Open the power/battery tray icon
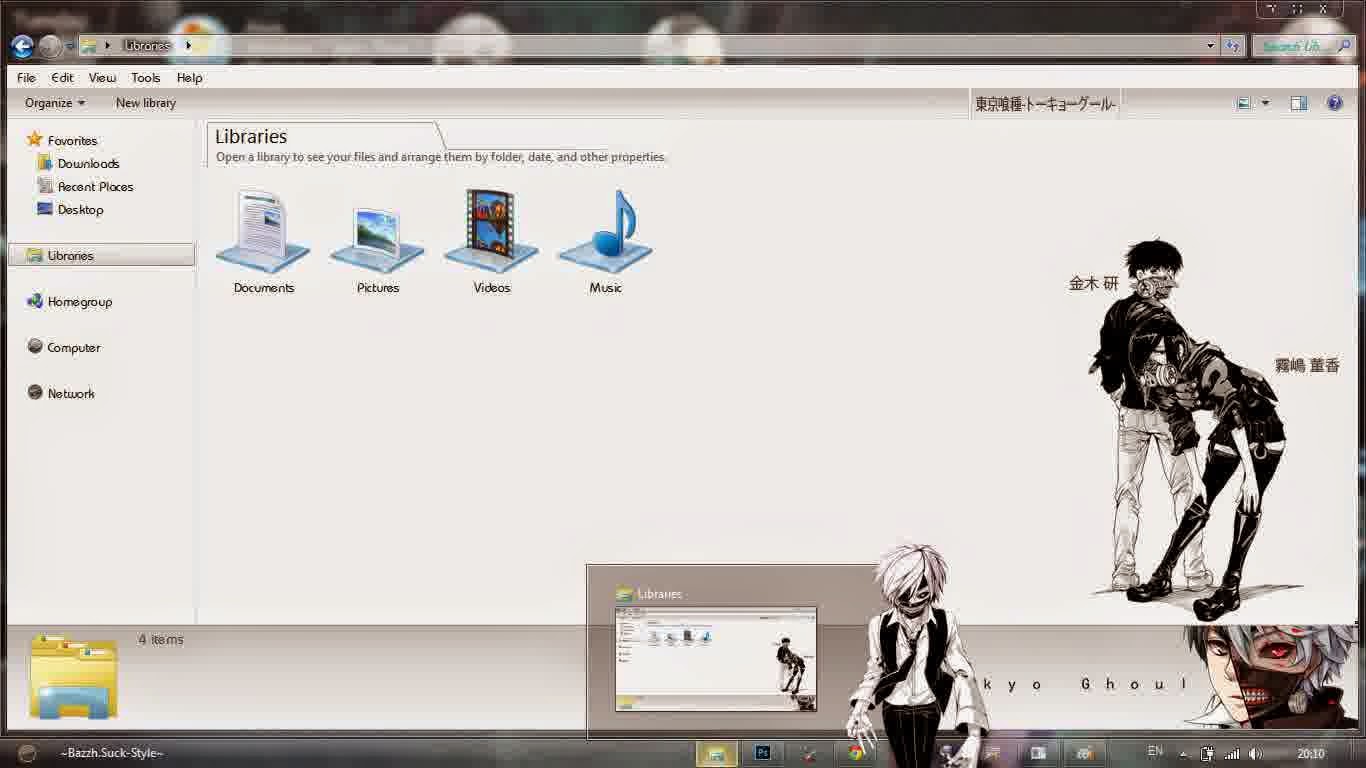1366x768 pixels. (1208, 754)
